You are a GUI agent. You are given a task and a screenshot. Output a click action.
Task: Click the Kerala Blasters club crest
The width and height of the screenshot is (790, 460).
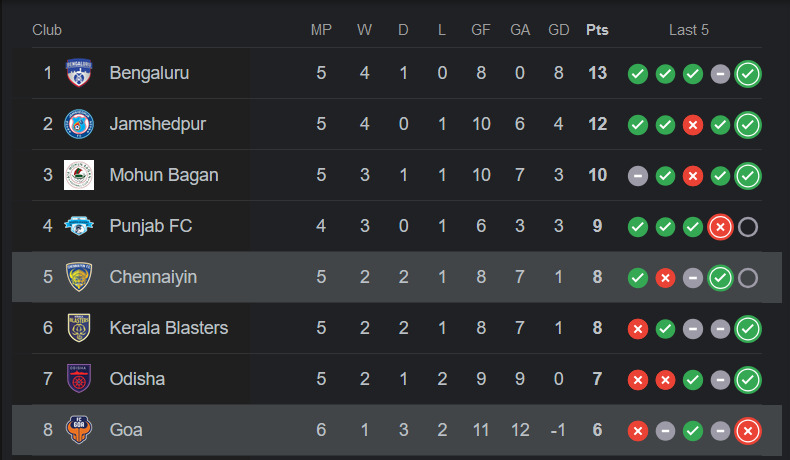coord(78,328)
